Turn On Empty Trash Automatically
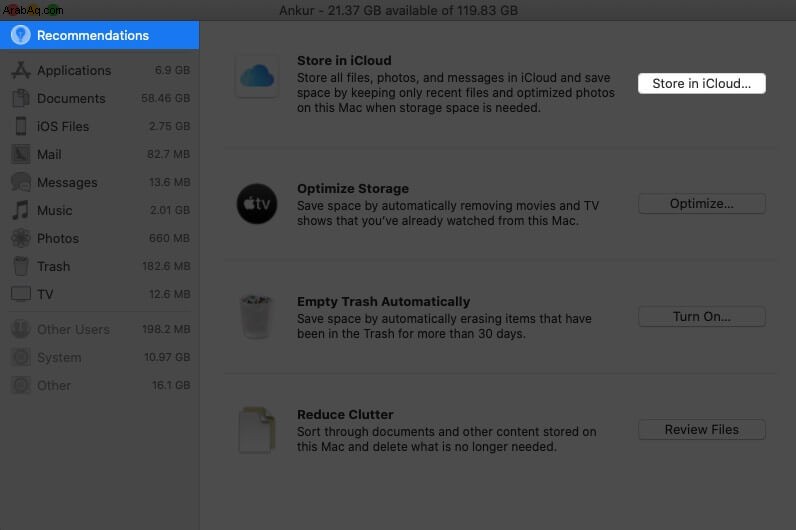Viewport: 796px width, 530px height. [x=702, y=317]
